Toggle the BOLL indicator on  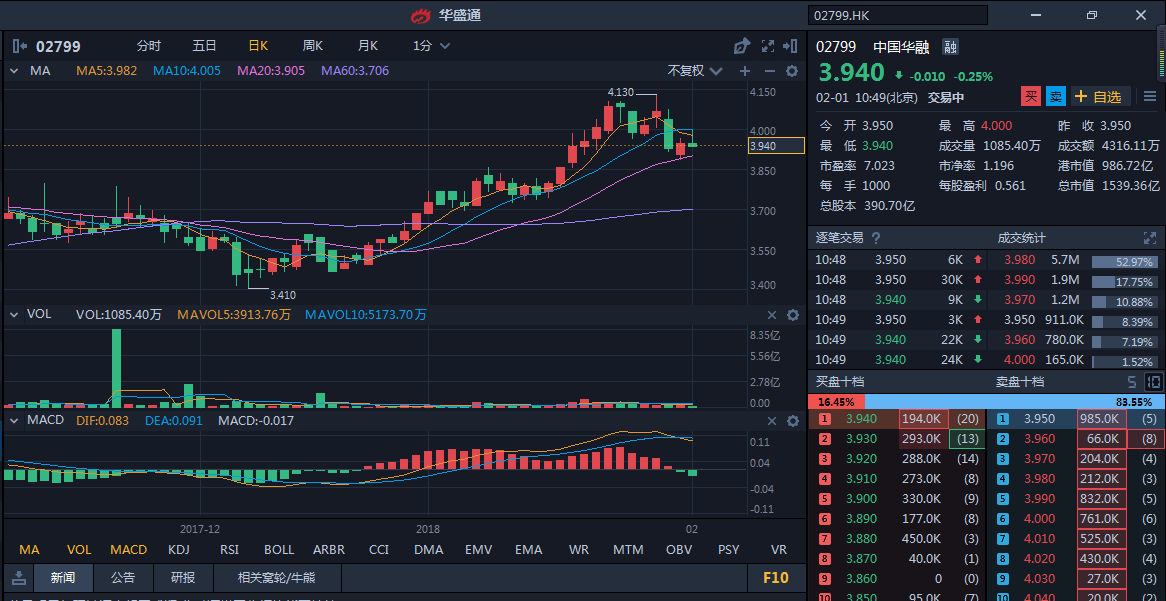click(279, 549)
